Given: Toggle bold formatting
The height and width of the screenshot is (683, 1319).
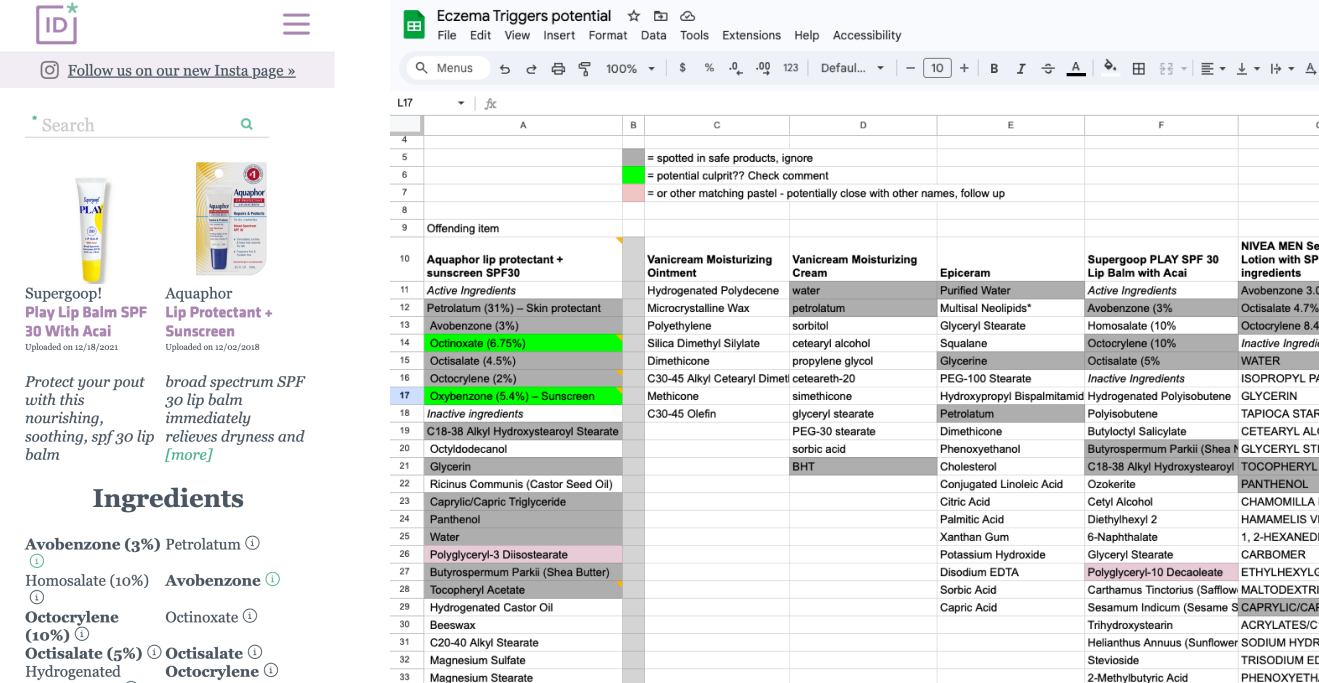Looking at the screenshot, I should [994, 68].
